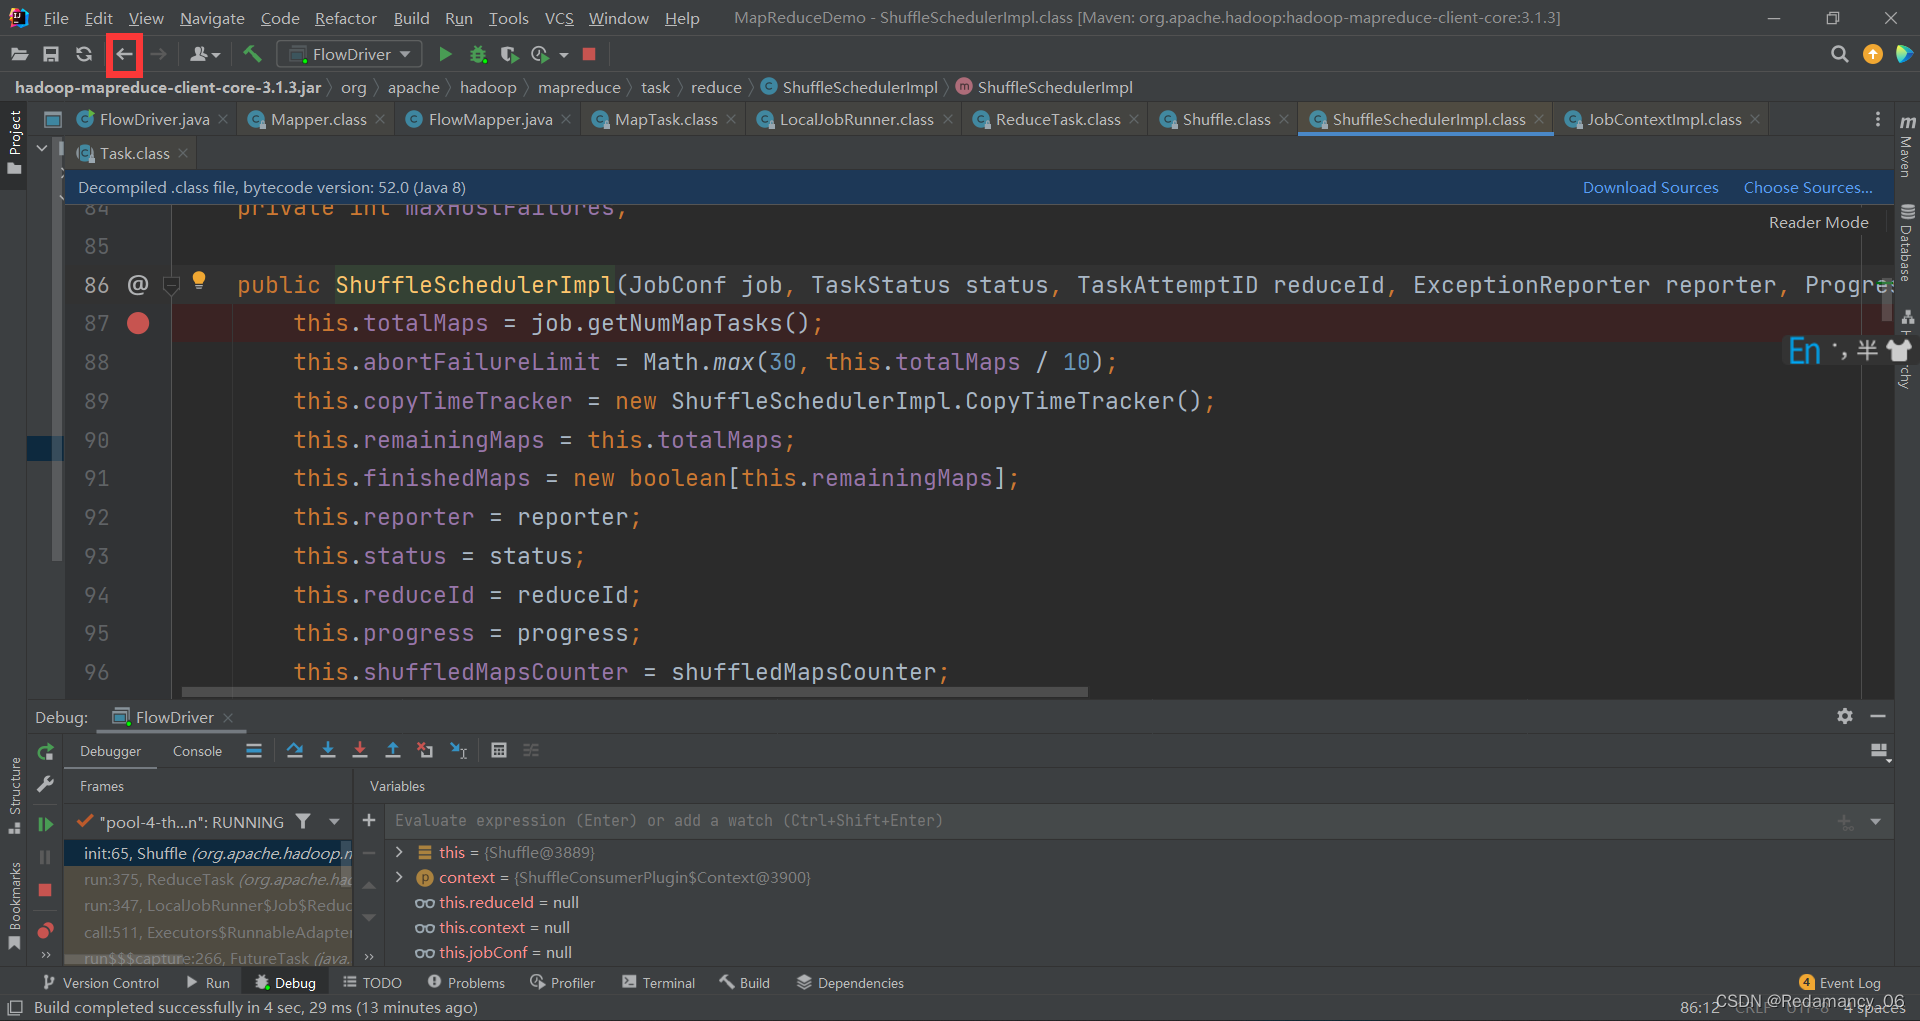This screenshot has width=1920, height=1021.
Task: Open debug panel settings gear icon
Action: tap(1845, 716)
